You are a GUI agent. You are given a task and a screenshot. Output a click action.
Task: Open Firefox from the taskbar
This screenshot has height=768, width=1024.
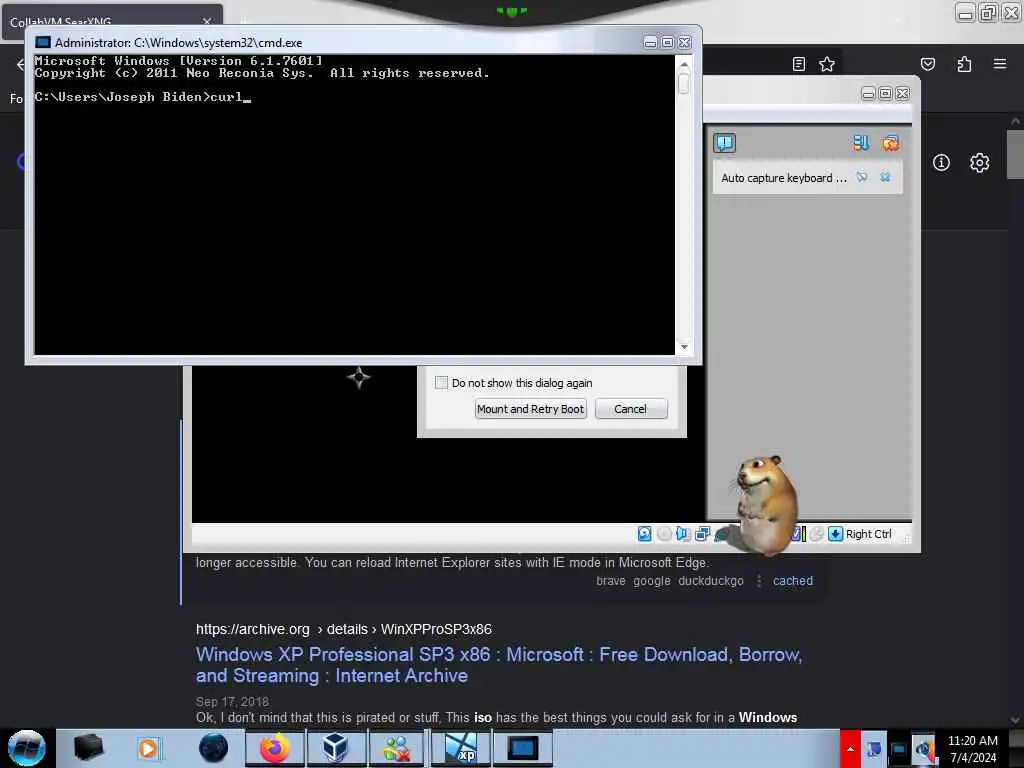pyautogui.click(x=275, y=748)
